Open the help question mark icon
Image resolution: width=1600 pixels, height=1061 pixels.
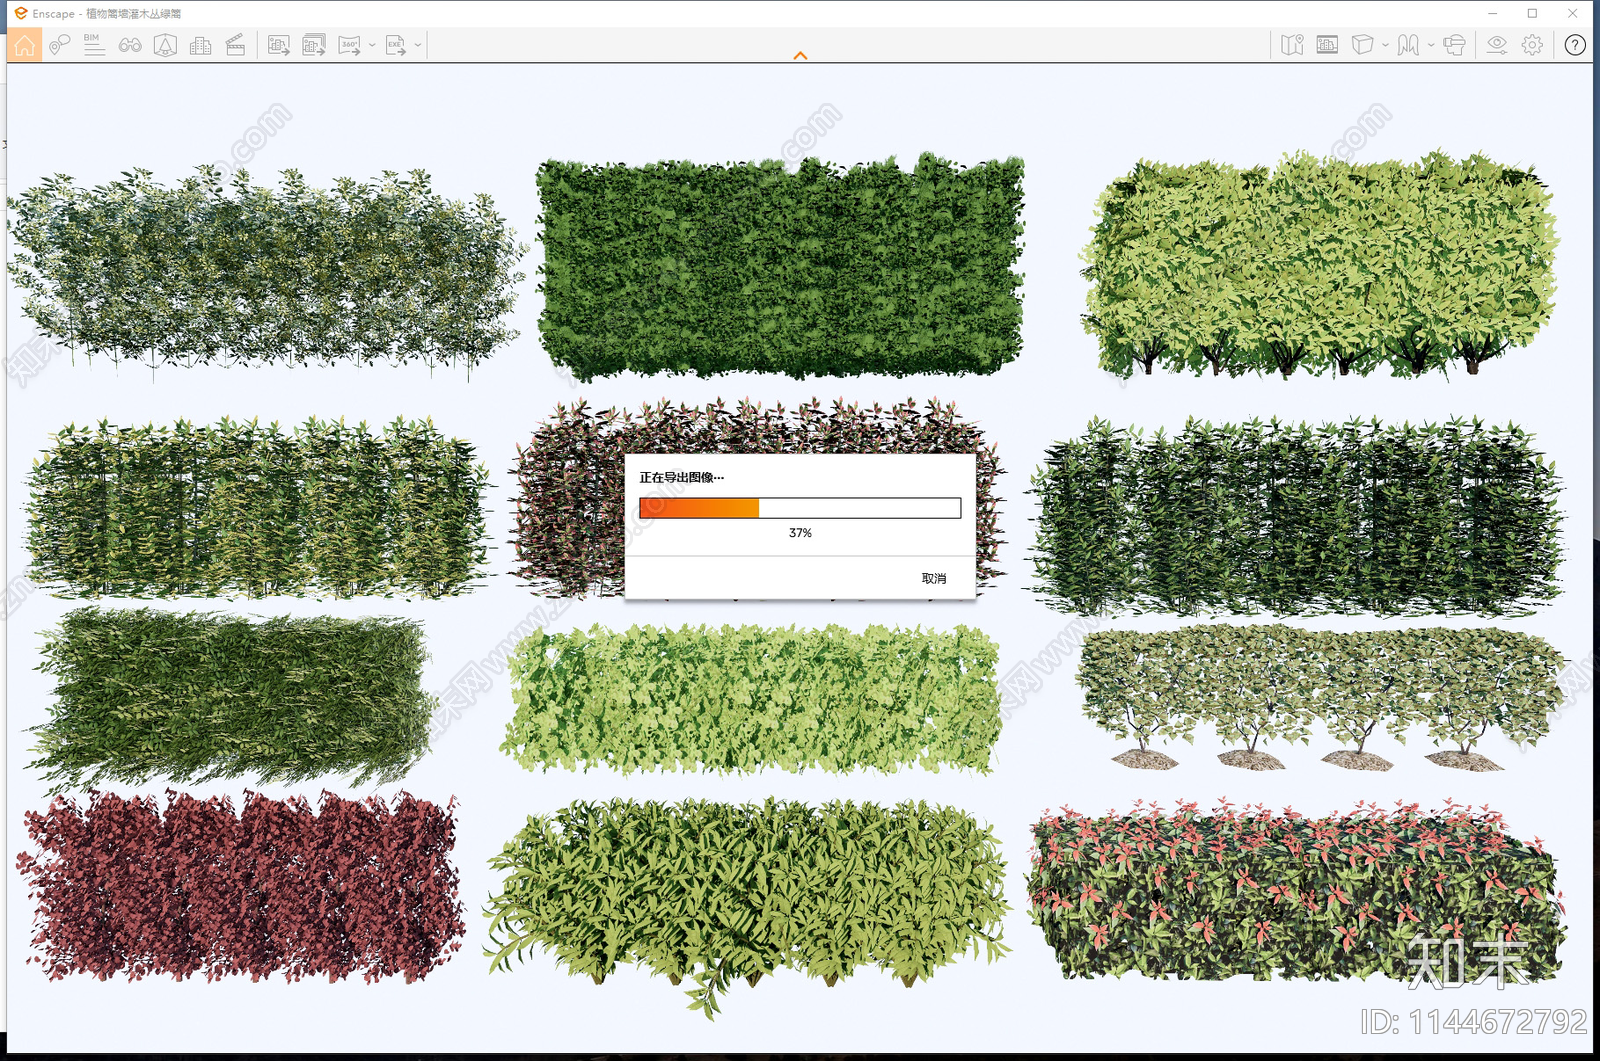pyautogui.click(x=1575, y=45)
